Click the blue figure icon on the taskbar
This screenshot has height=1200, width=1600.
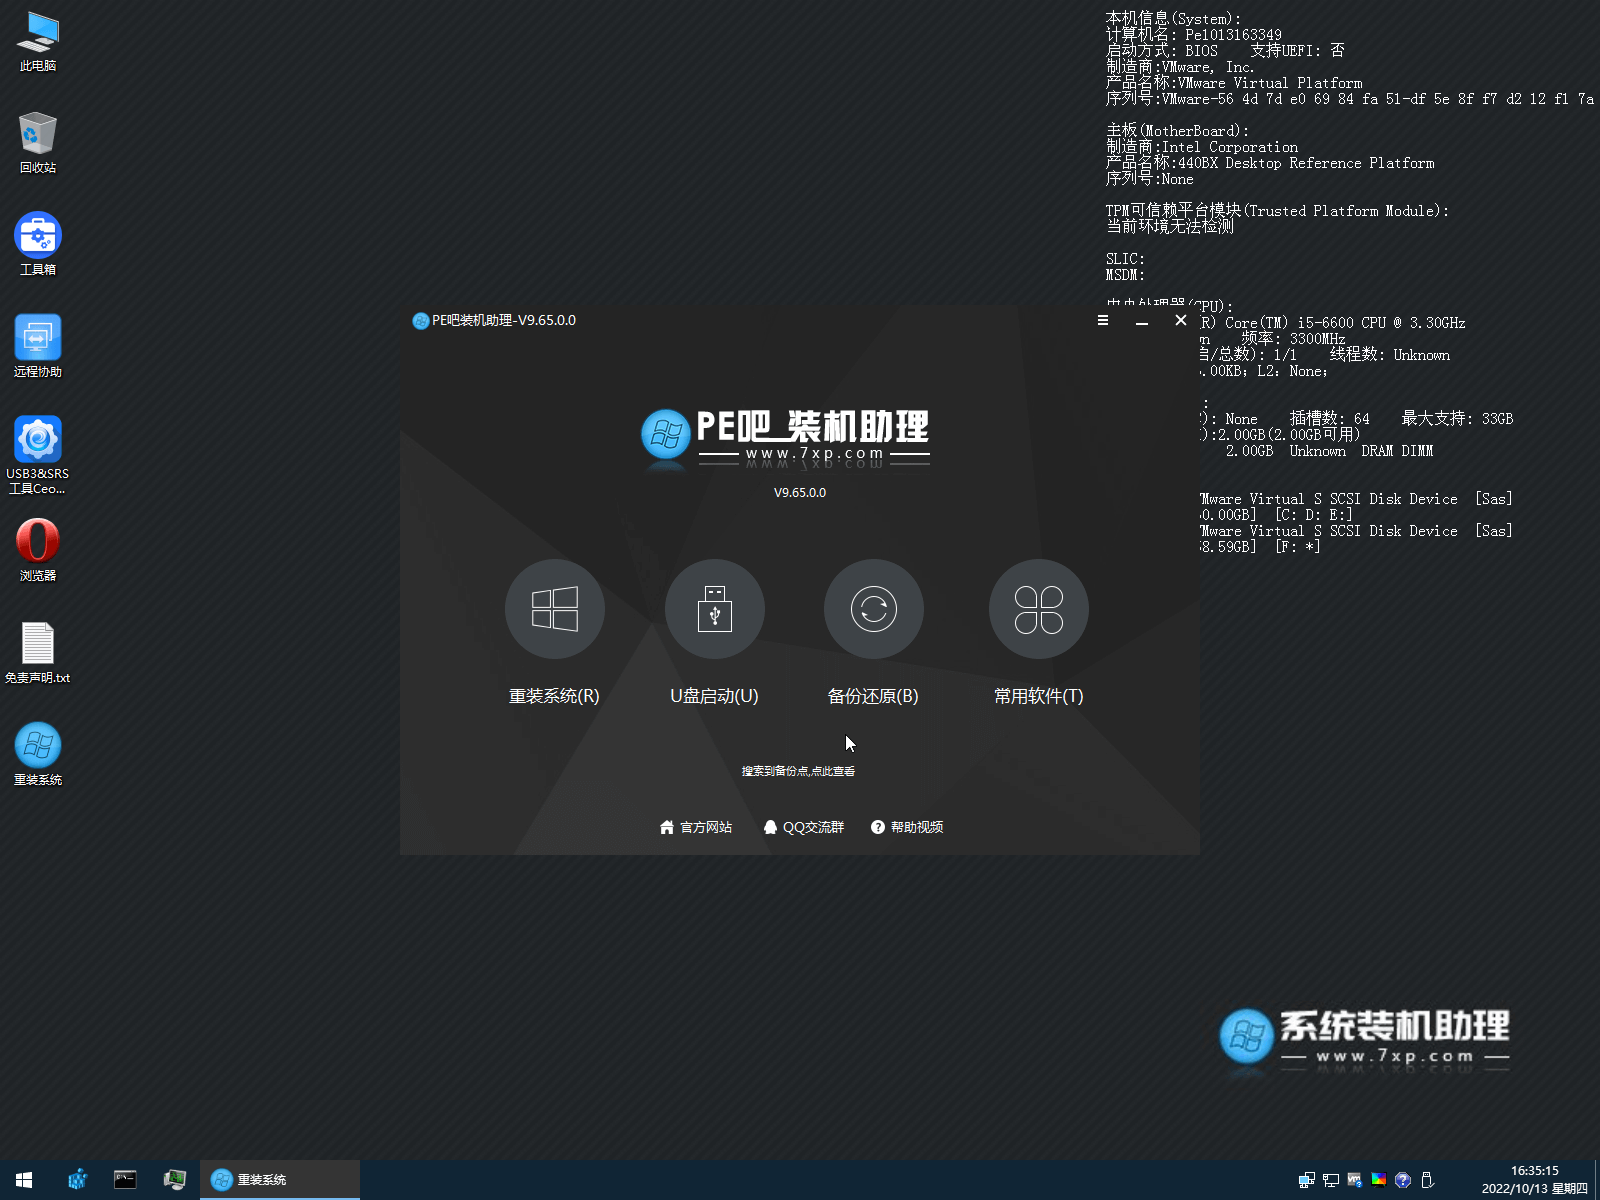(77, 1180)
